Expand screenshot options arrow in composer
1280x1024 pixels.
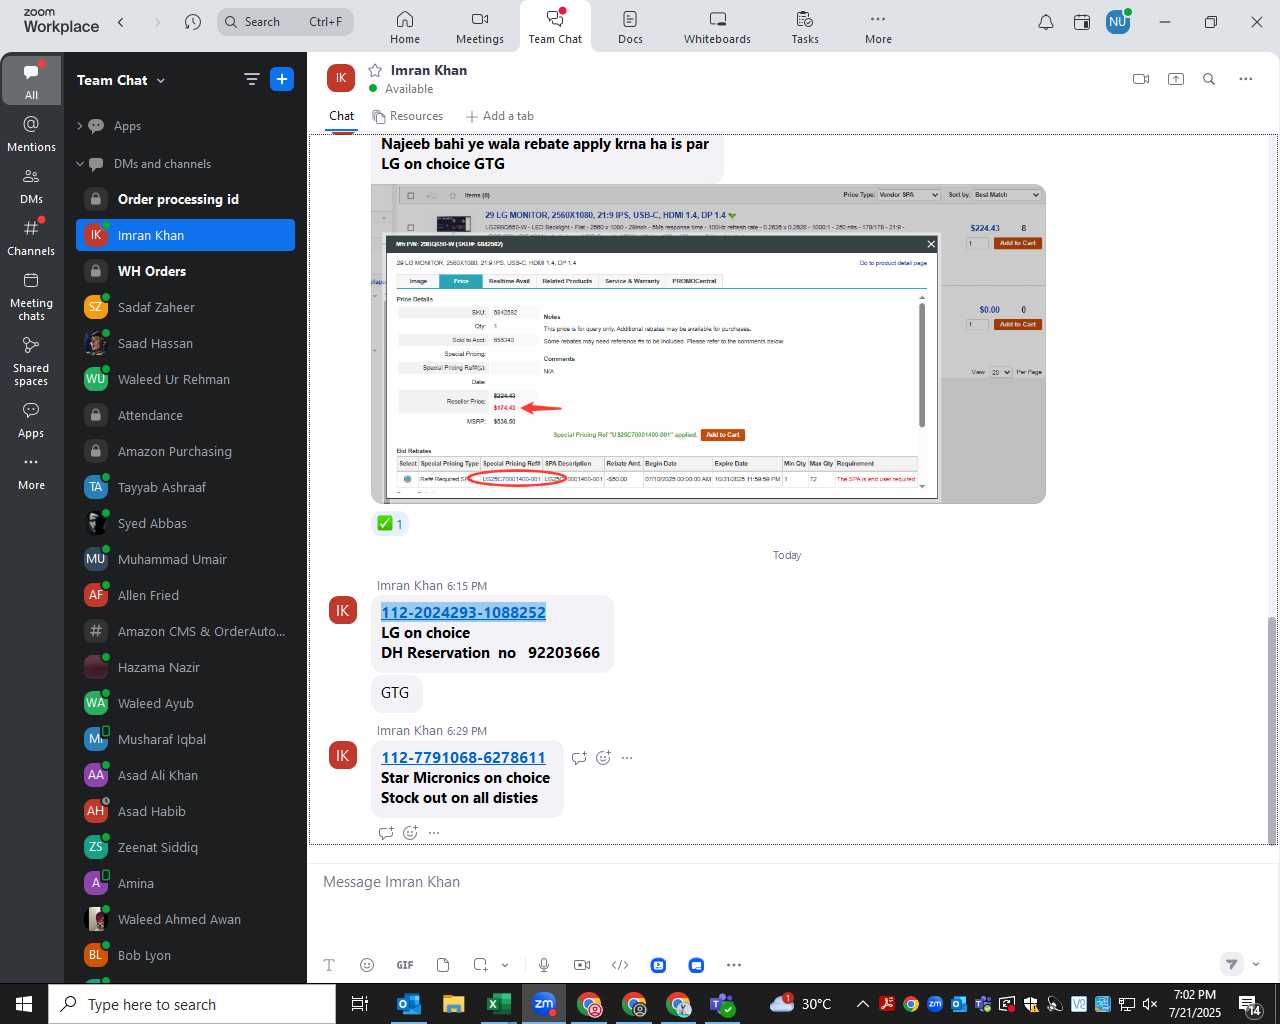(505, 965)
